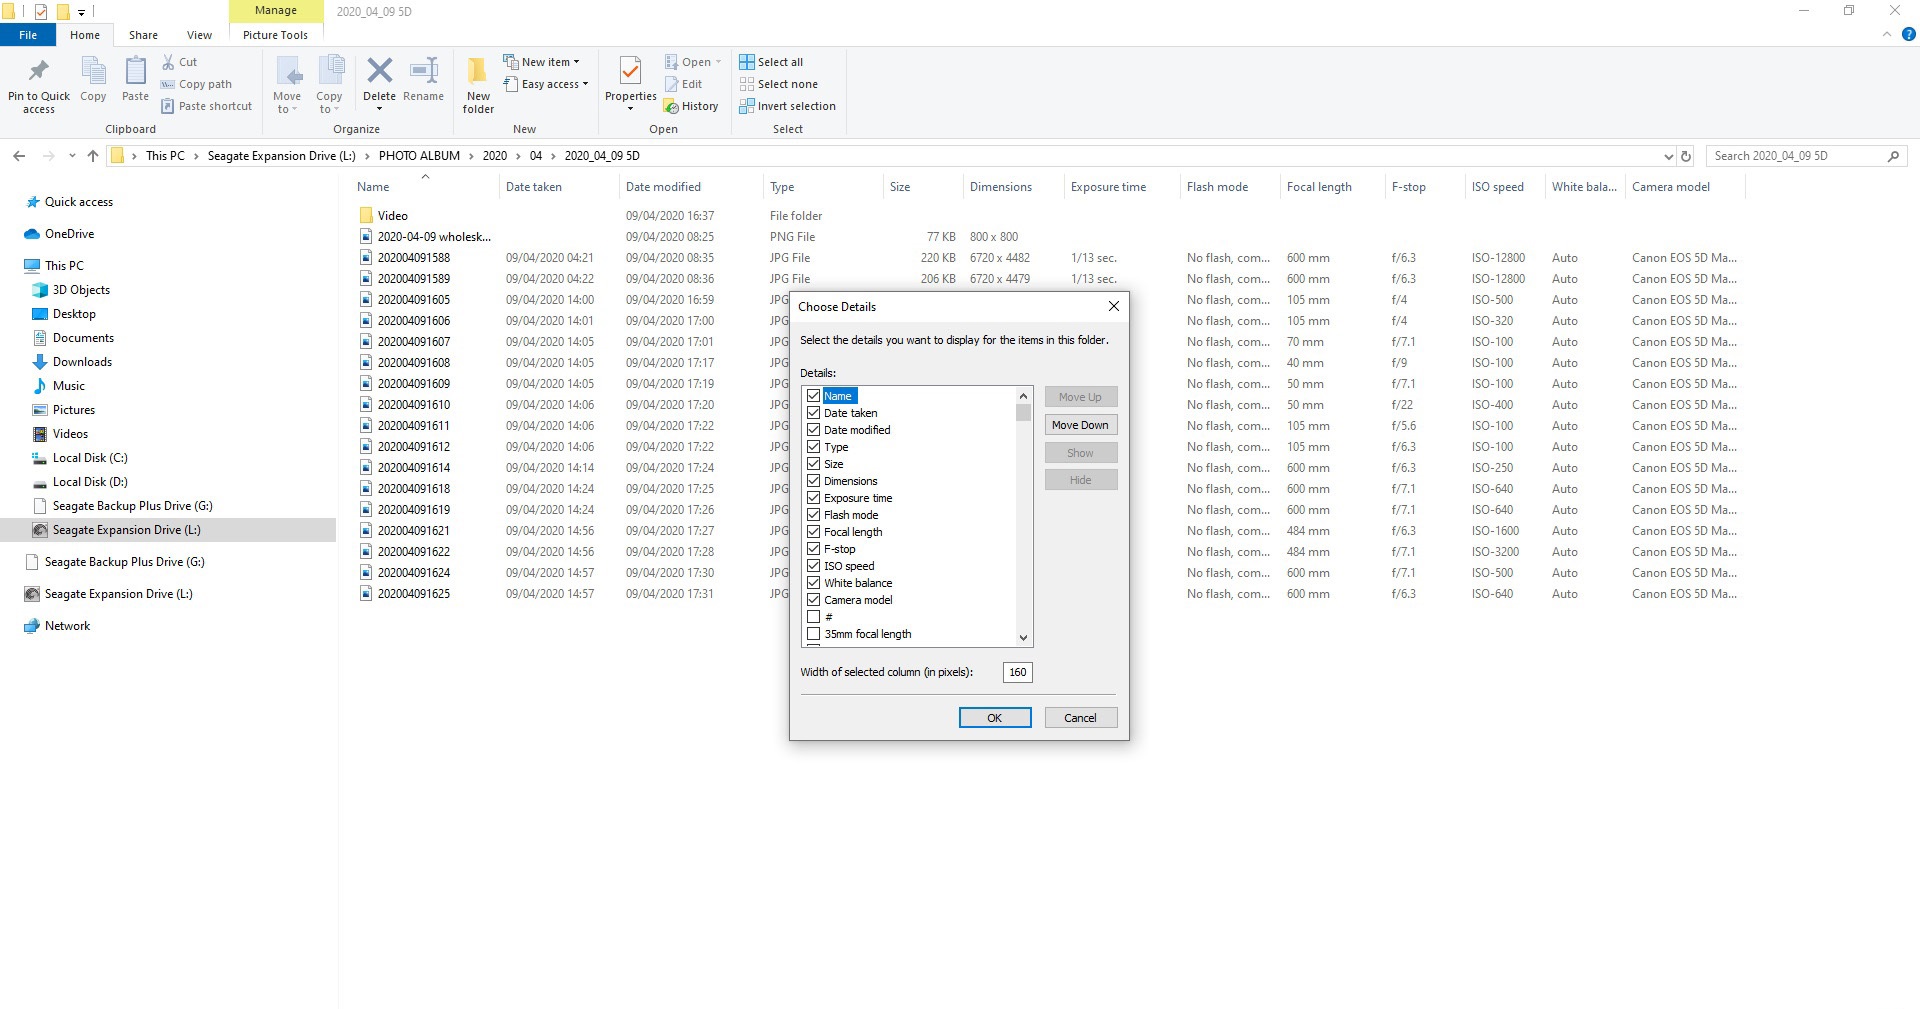The image size is (1920, 1009).
Task: Click Copy path in Clipboard group
Action: point(197,84)
